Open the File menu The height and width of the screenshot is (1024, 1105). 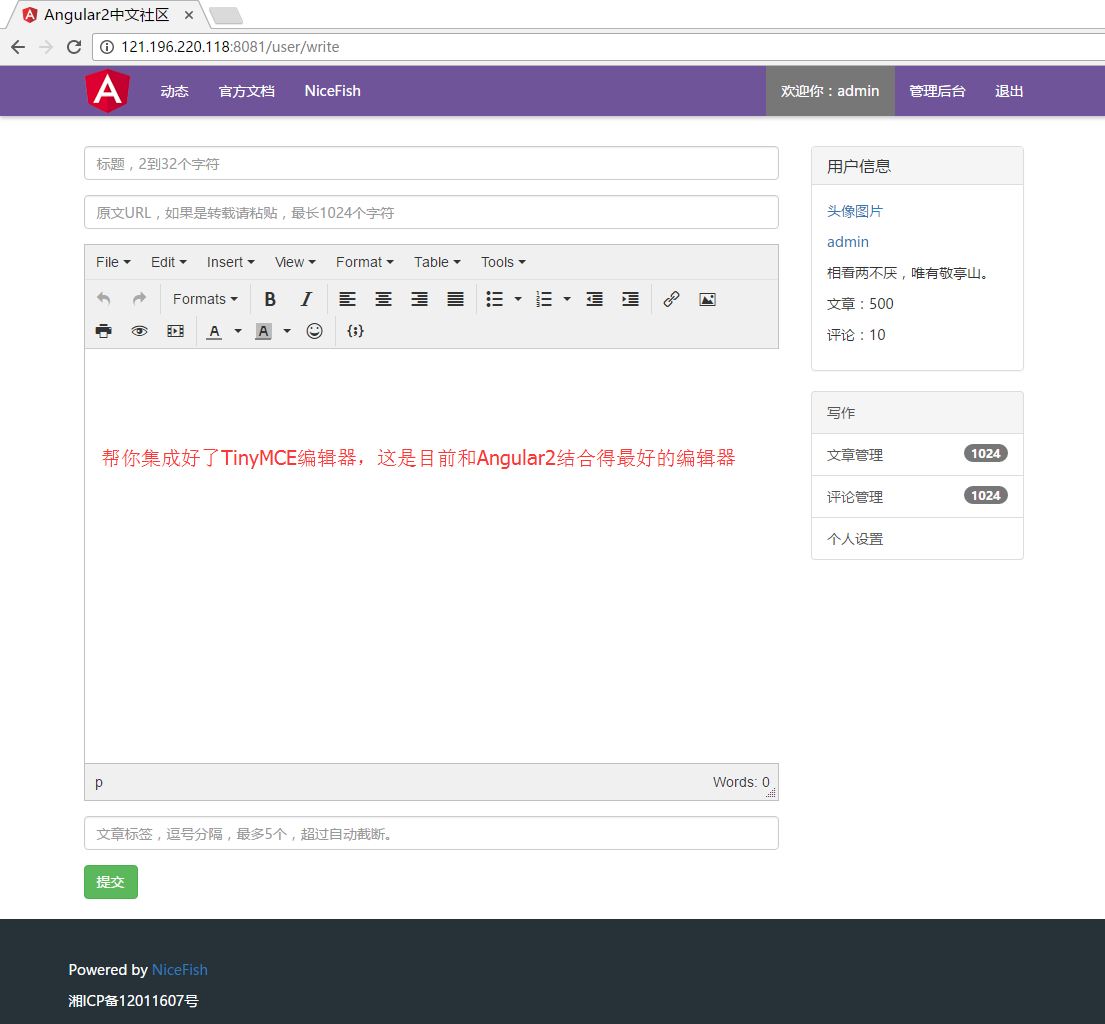(113, 262)
